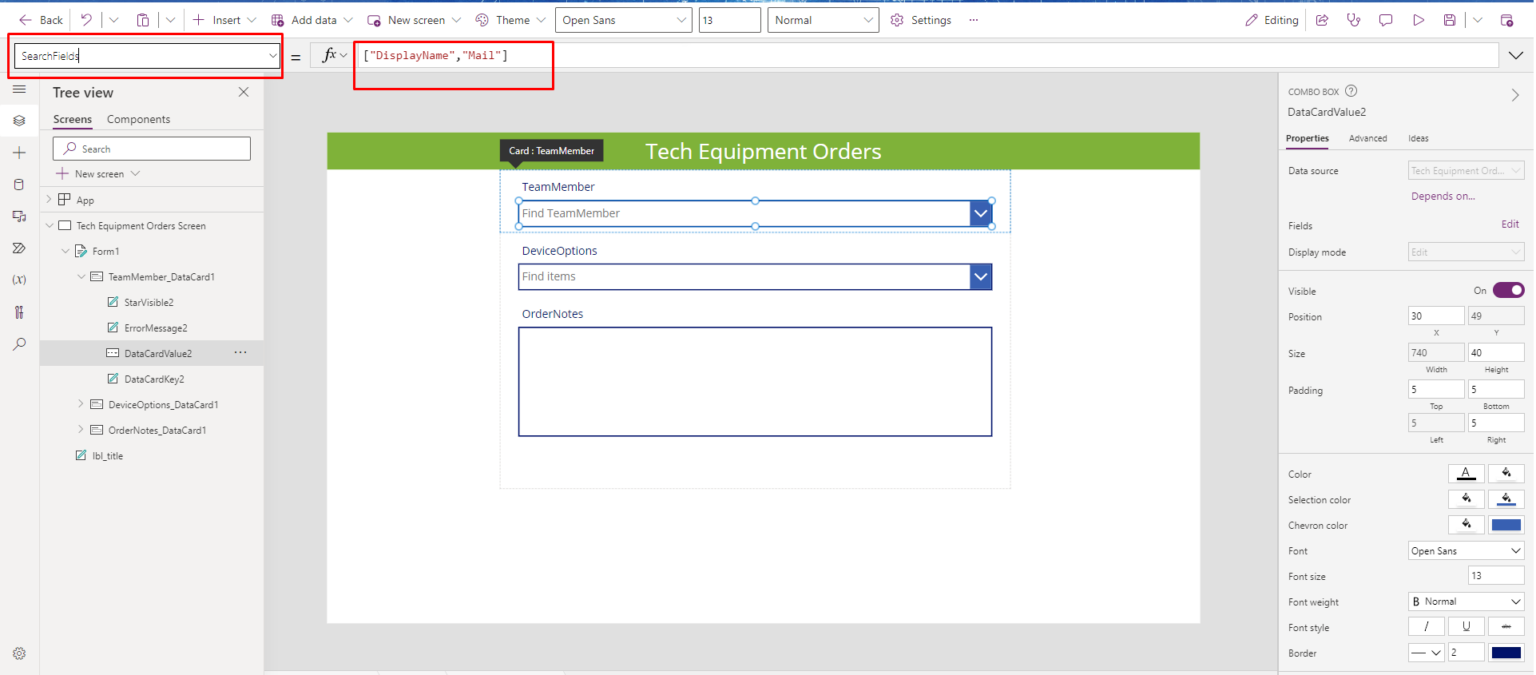The width and height of the screenshot is (1536, 675).
Task: Toggle underline font style in Properties
Action: point(1466,626)
